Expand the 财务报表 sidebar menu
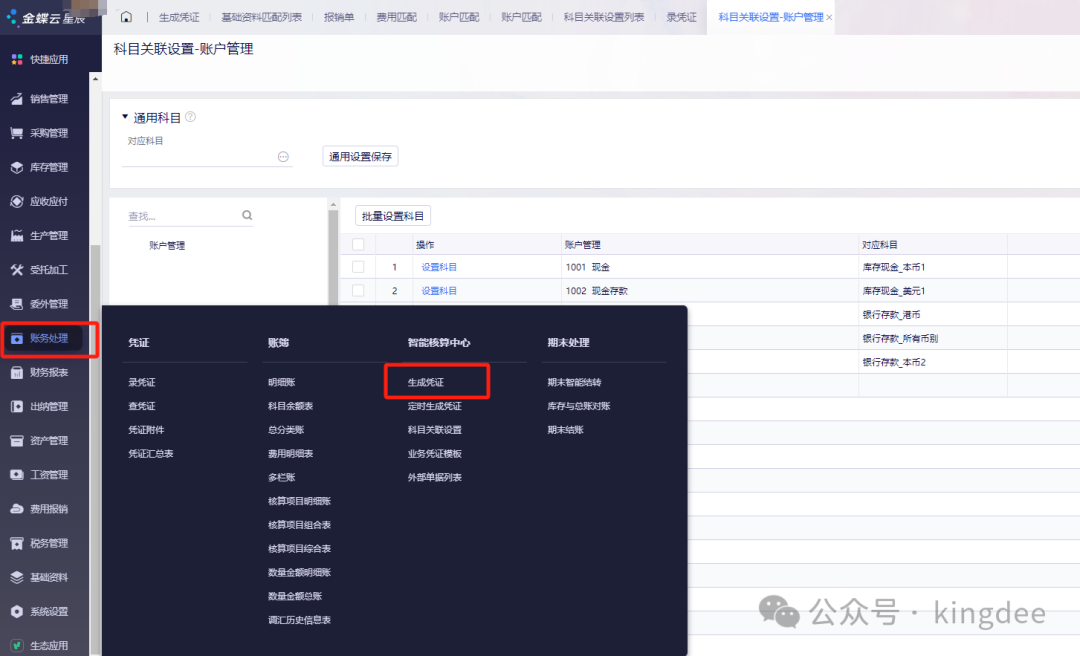 (48, 372)
